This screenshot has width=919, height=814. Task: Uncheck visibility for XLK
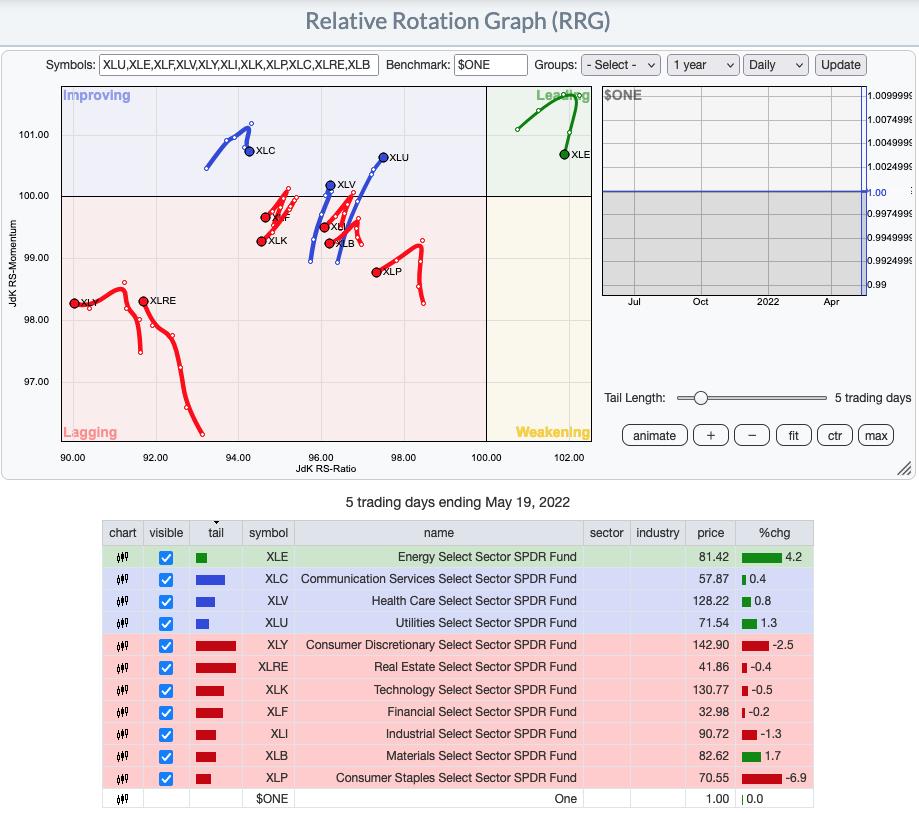(x=166, y=690)
